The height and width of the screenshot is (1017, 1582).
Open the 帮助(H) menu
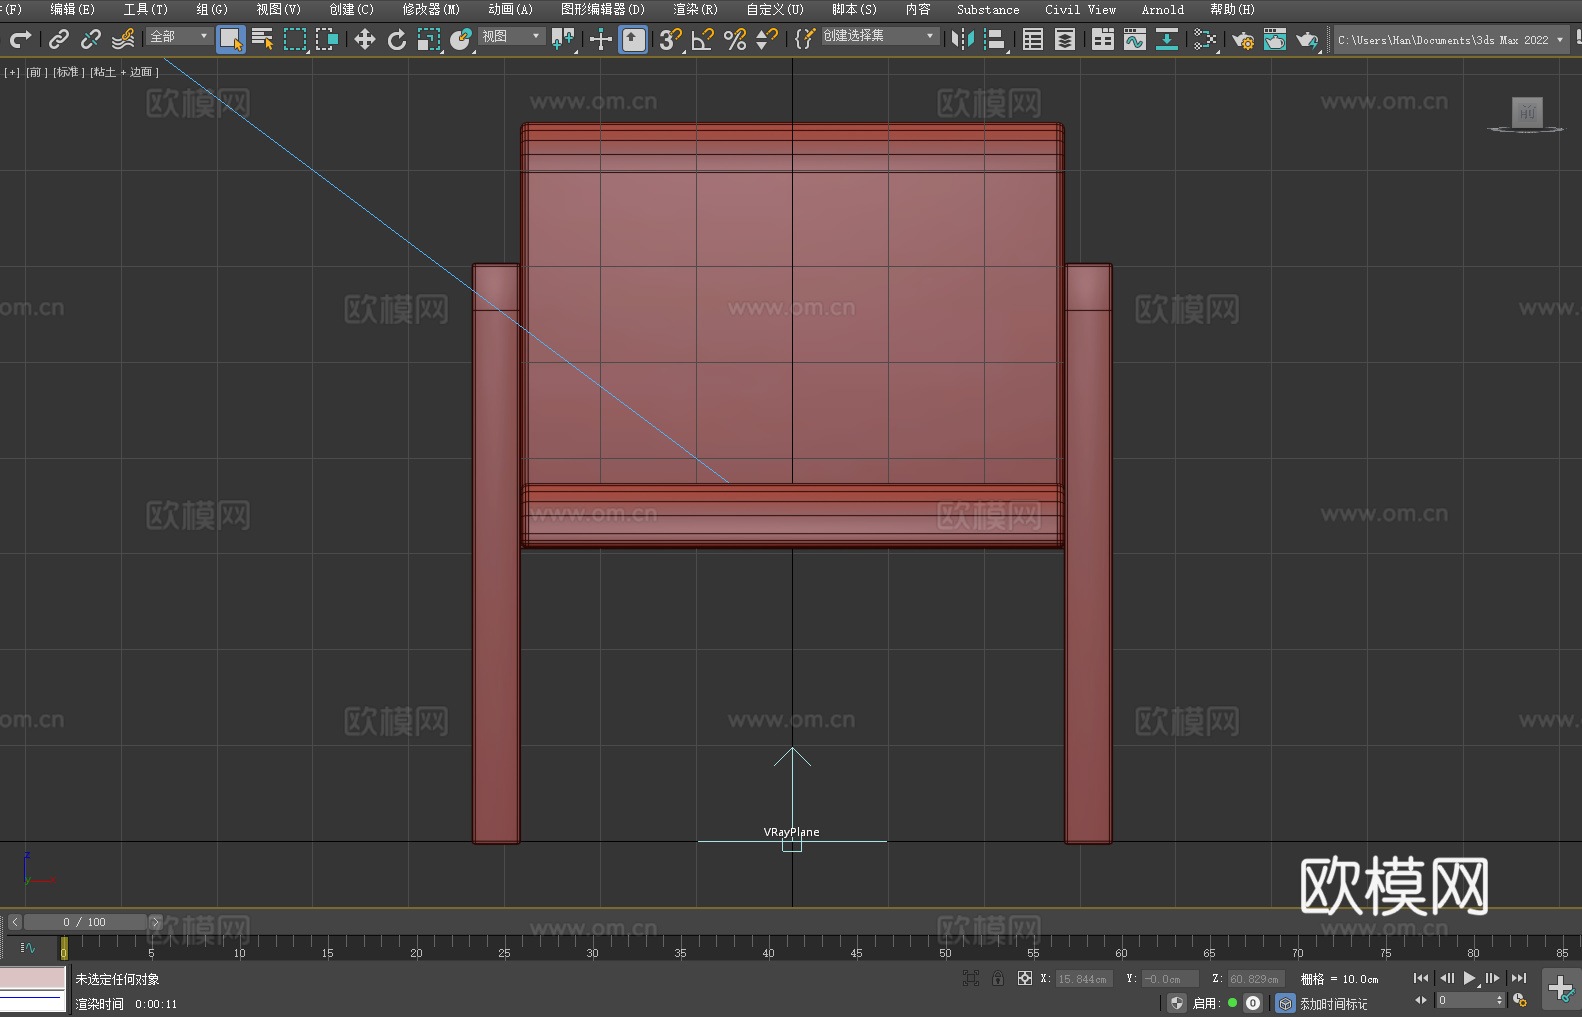click(x=1232, y=9)
